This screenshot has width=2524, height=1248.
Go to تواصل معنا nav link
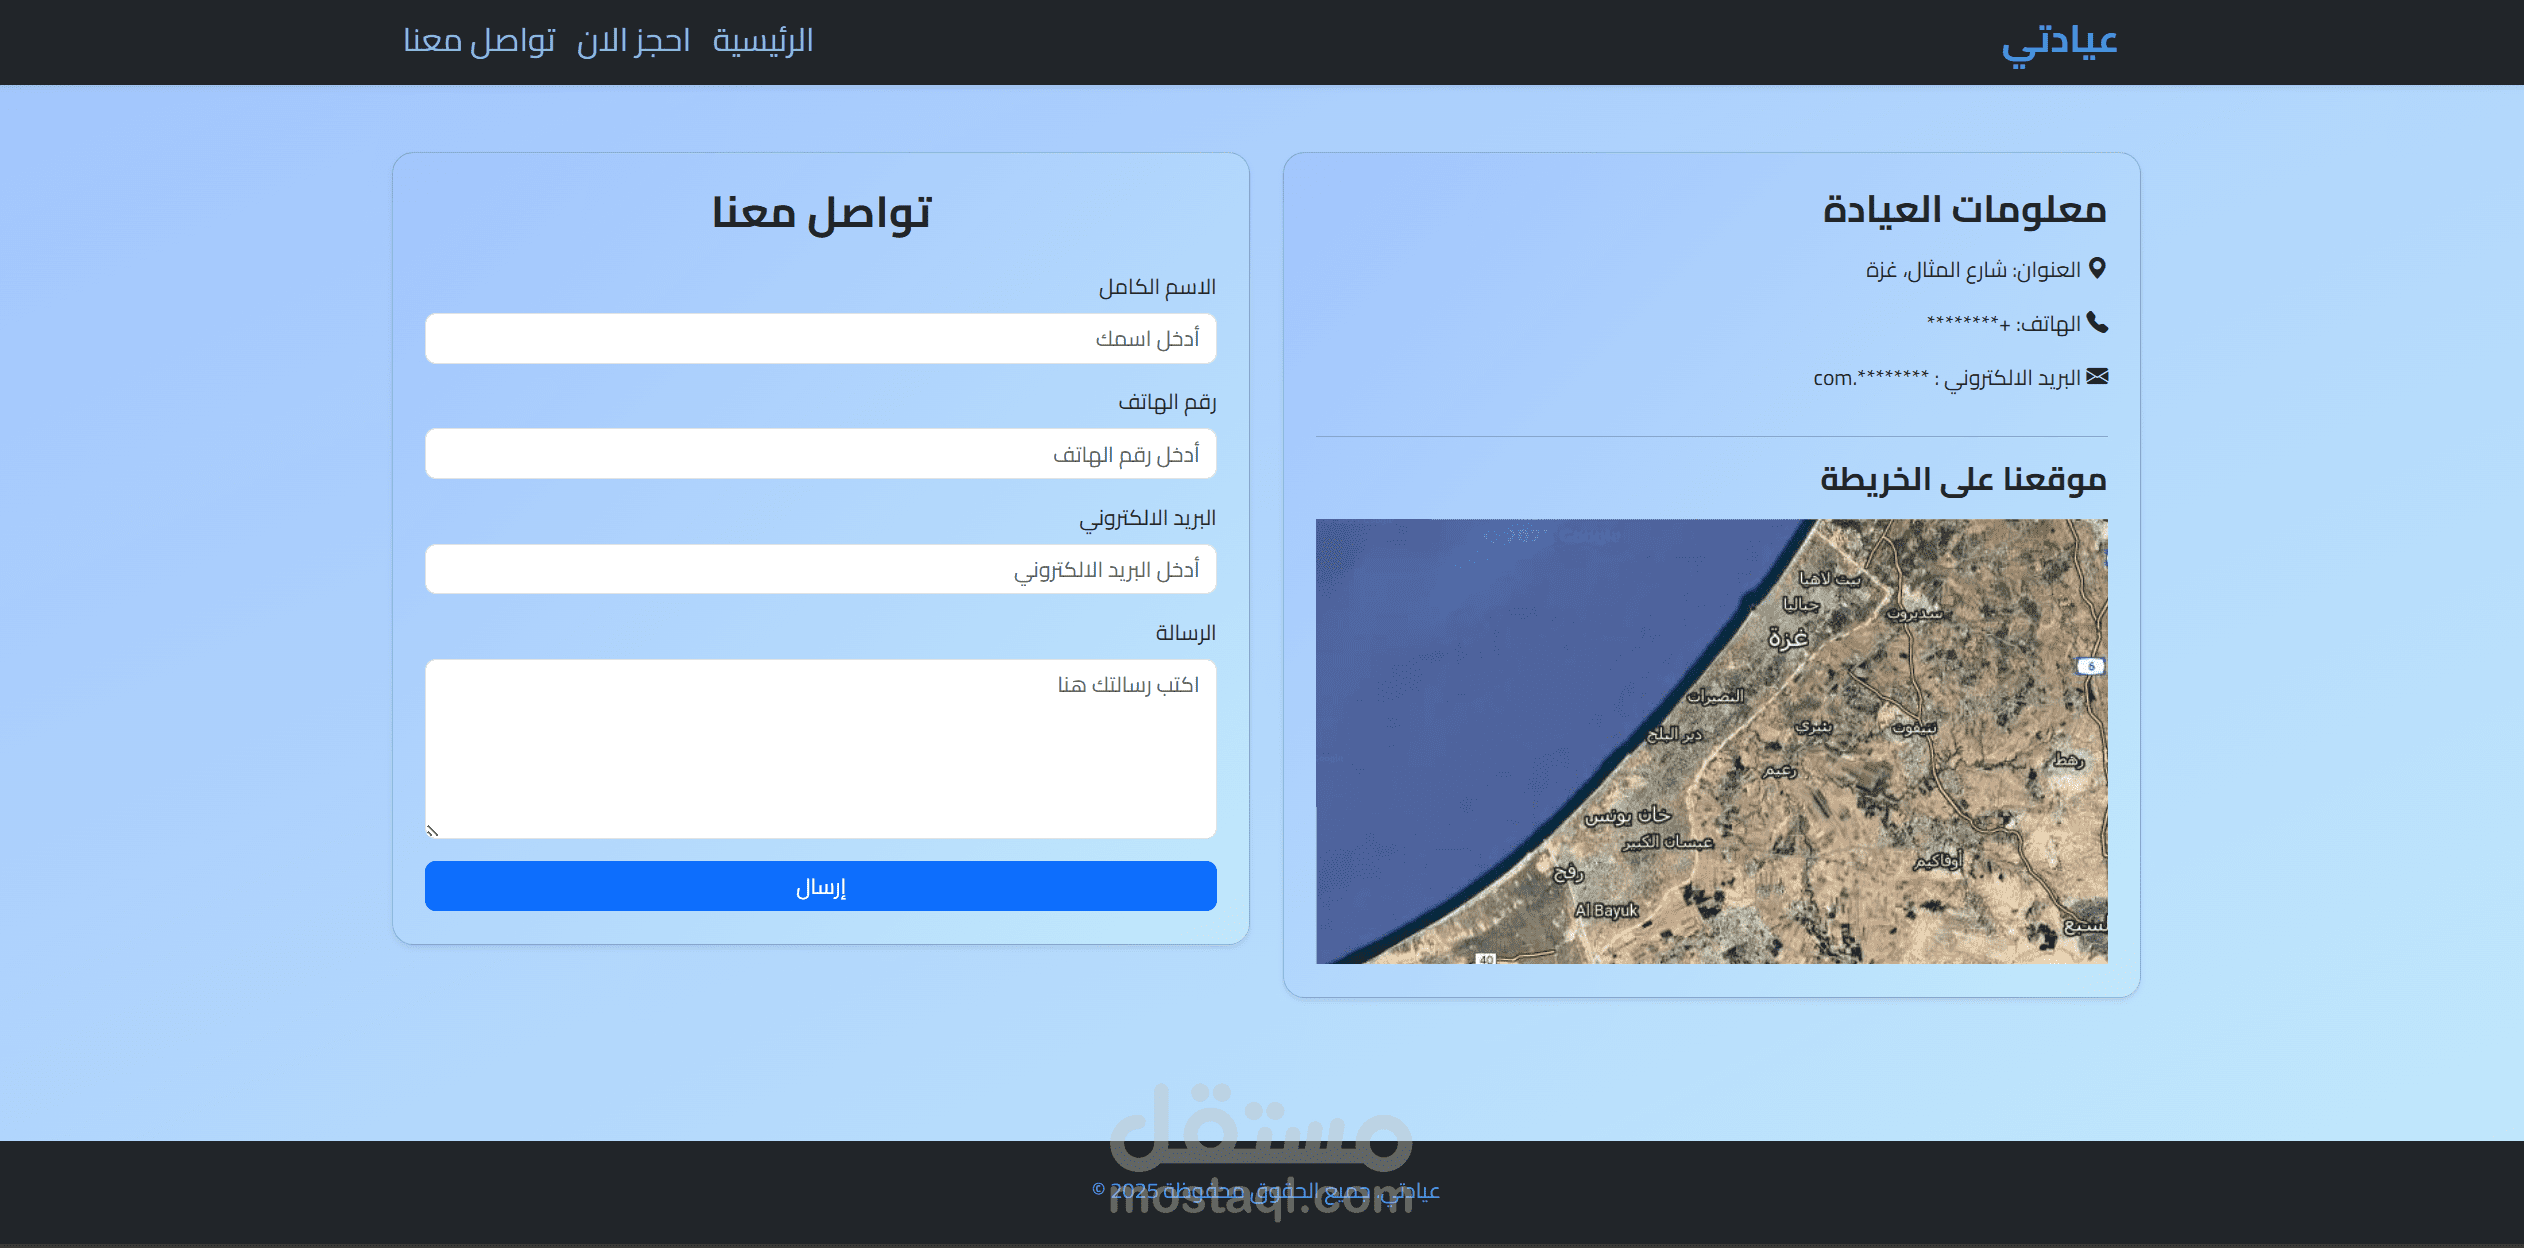(x=479, y=41)
